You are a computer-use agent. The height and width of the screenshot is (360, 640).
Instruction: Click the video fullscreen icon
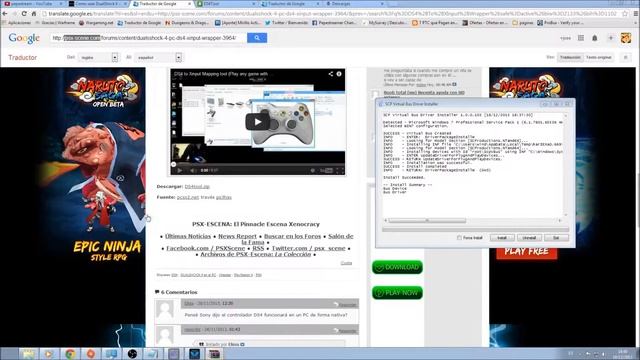(x=340, y=170)
